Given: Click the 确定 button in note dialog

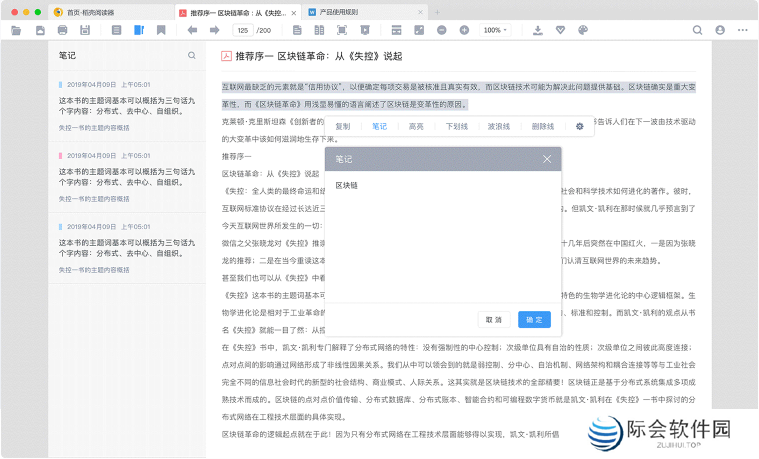Looking at the screenshot, I should click(533, 320).
